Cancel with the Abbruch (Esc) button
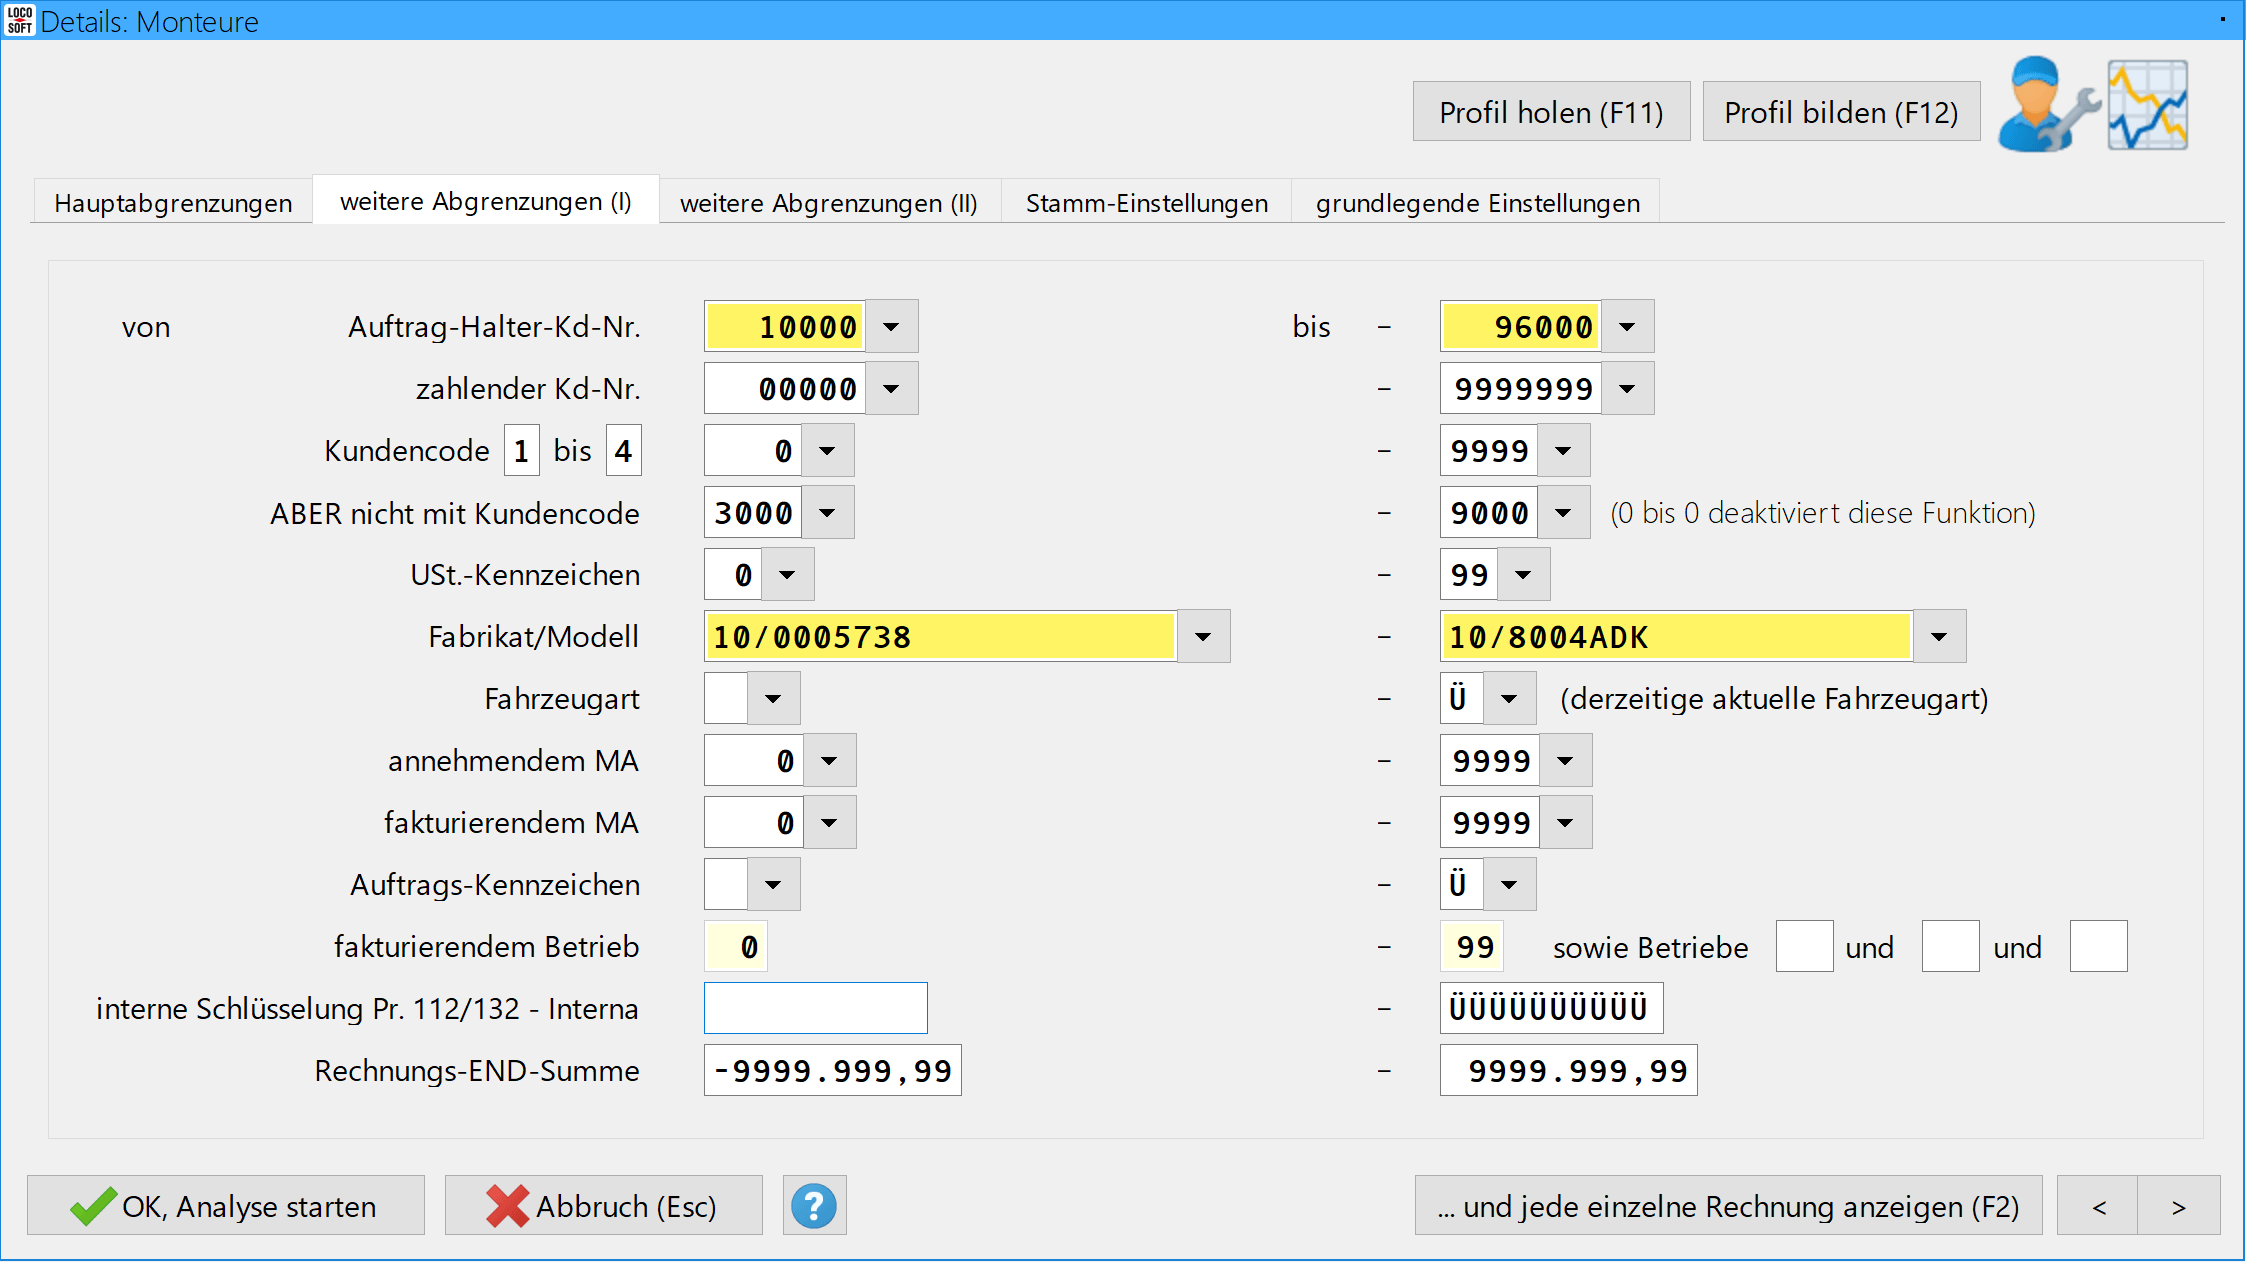 tap(603, 1206)
